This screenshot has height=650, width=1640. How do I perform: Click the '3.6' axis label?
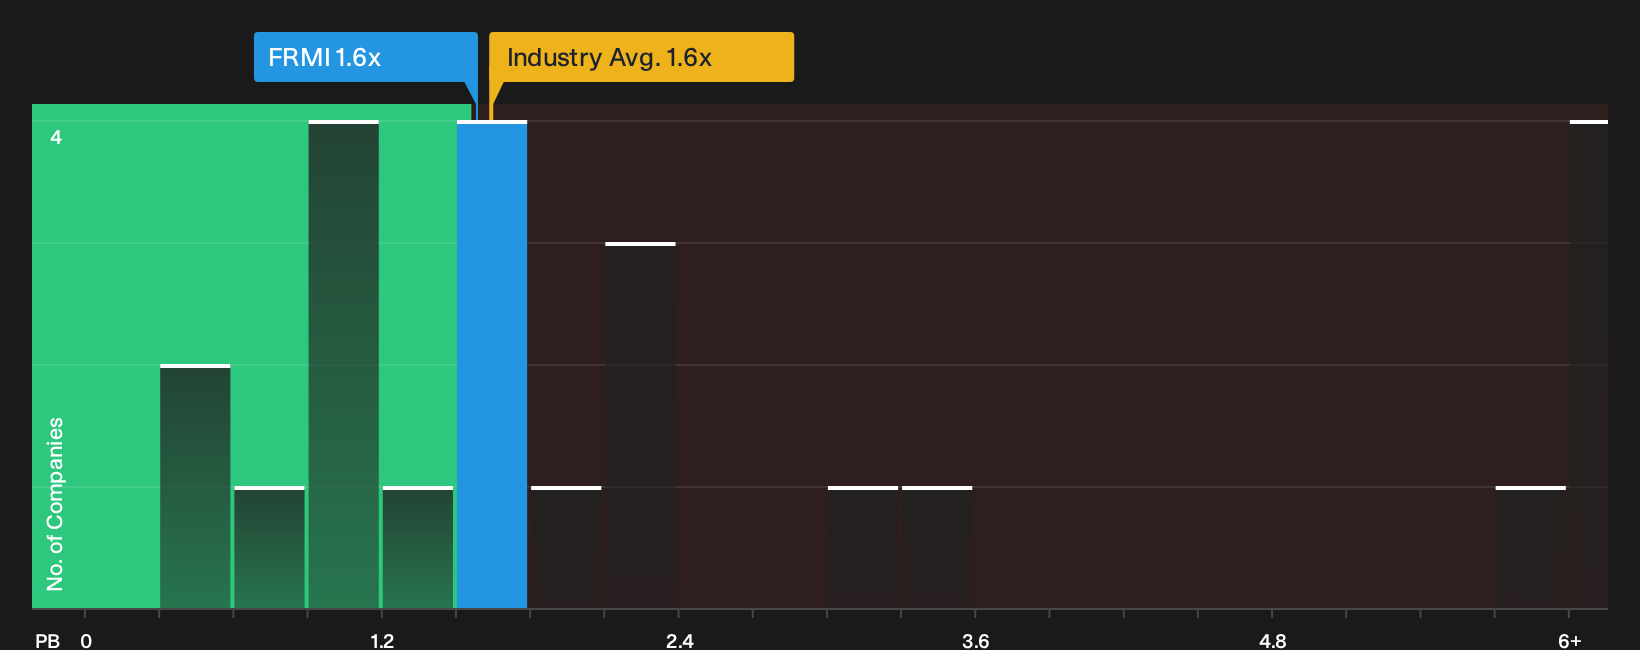click(976, 640)
